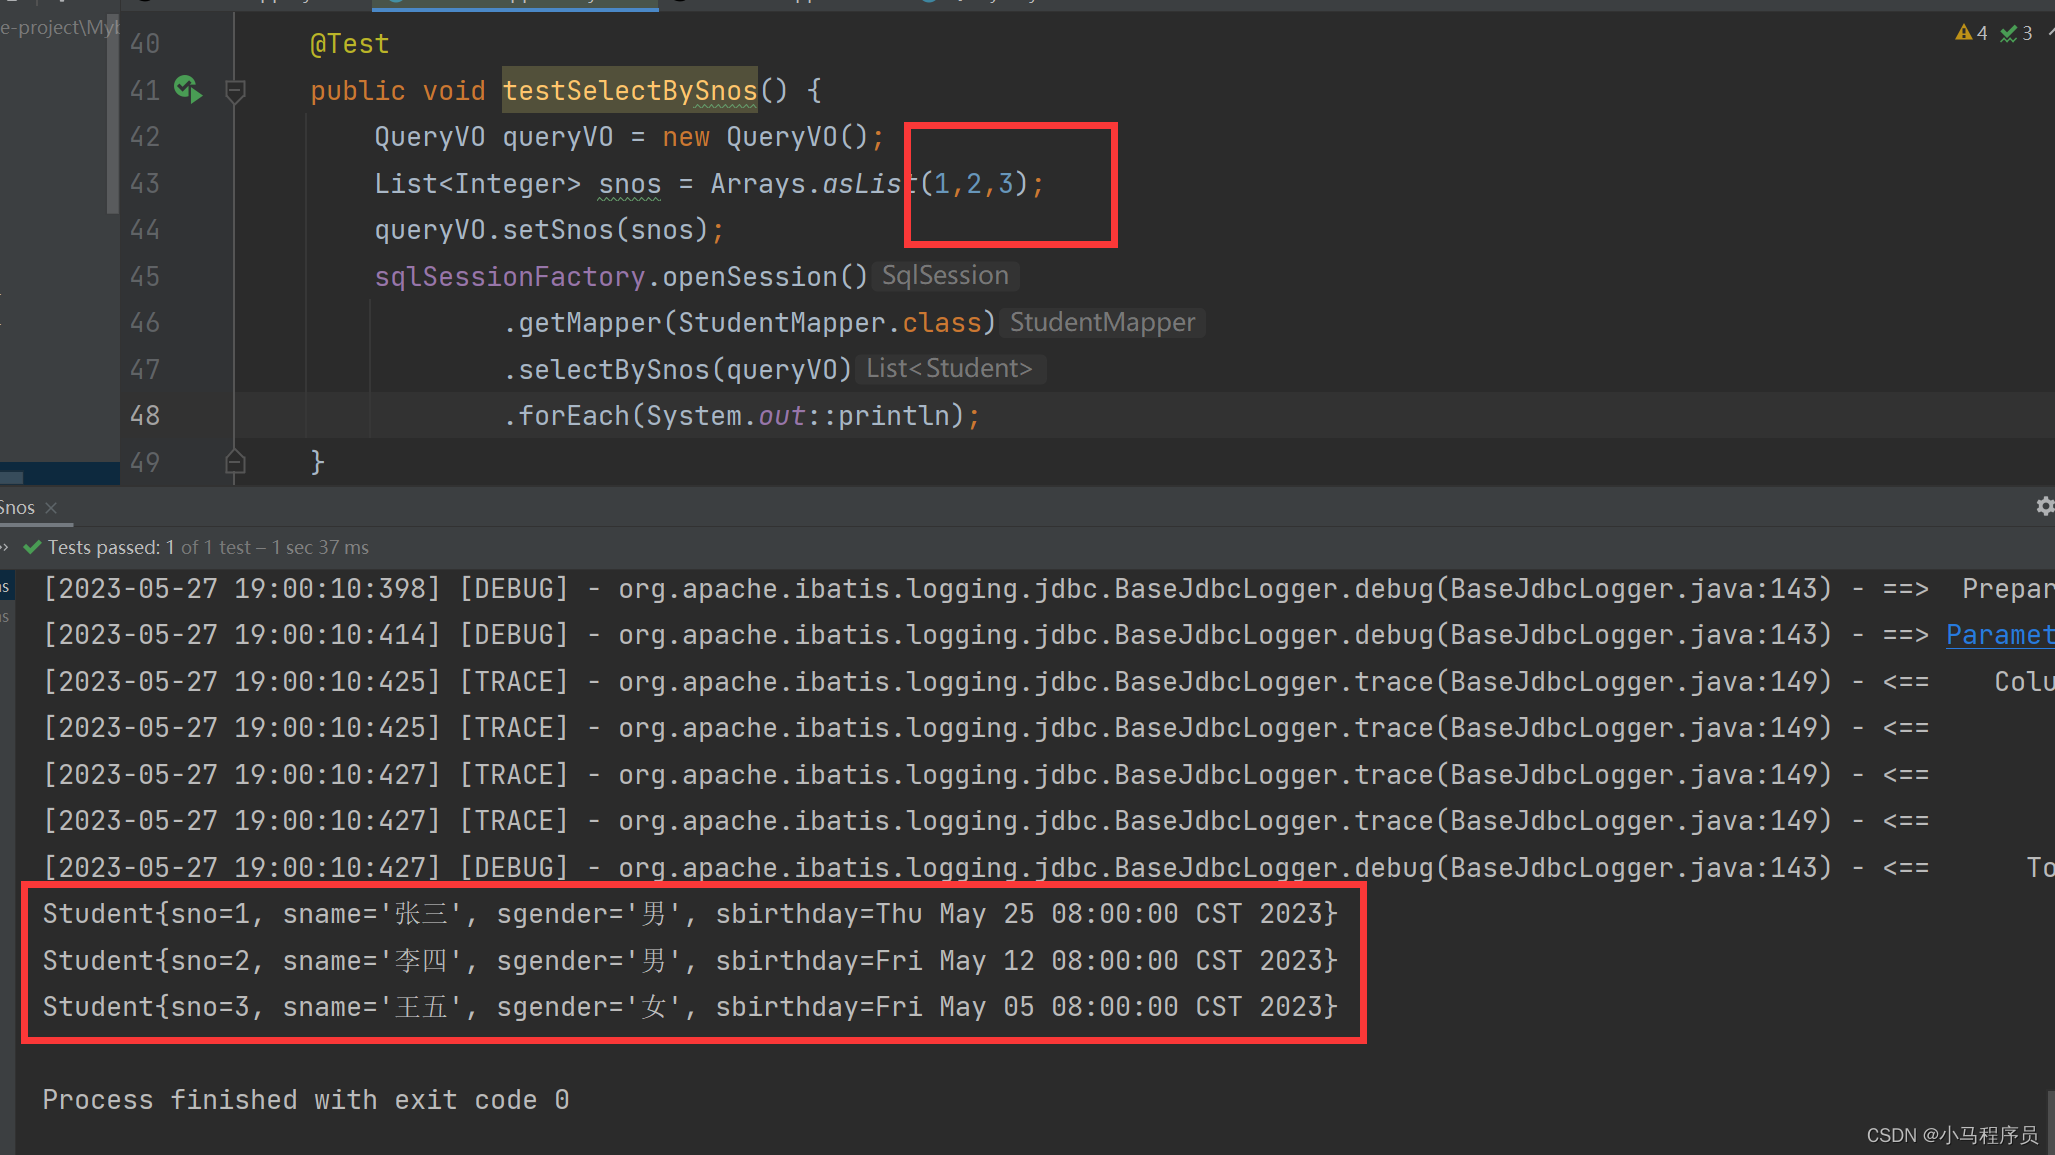Expand the hidden test toolbar chevrons
This screenshot has height=1155, width=2055.
click(4, 547)
